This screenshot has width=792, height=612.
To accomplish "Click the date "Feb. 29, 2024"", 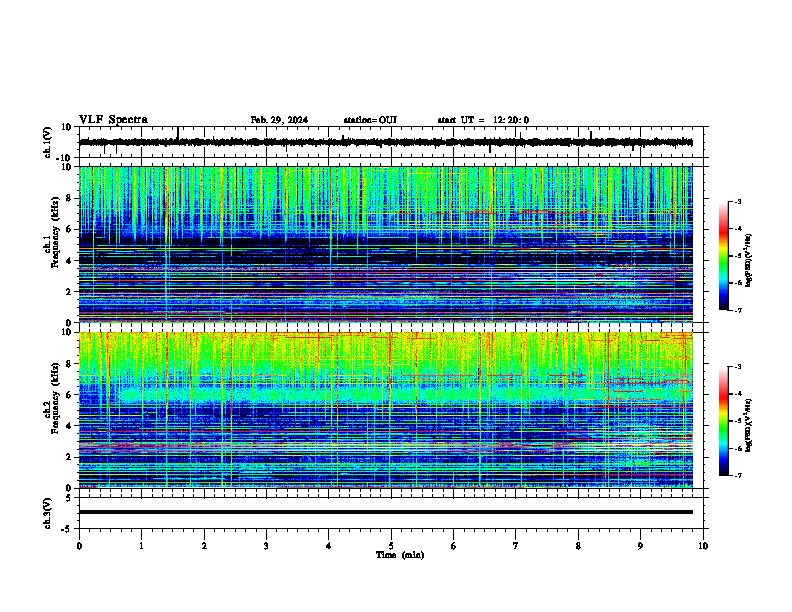I will 279,120.
